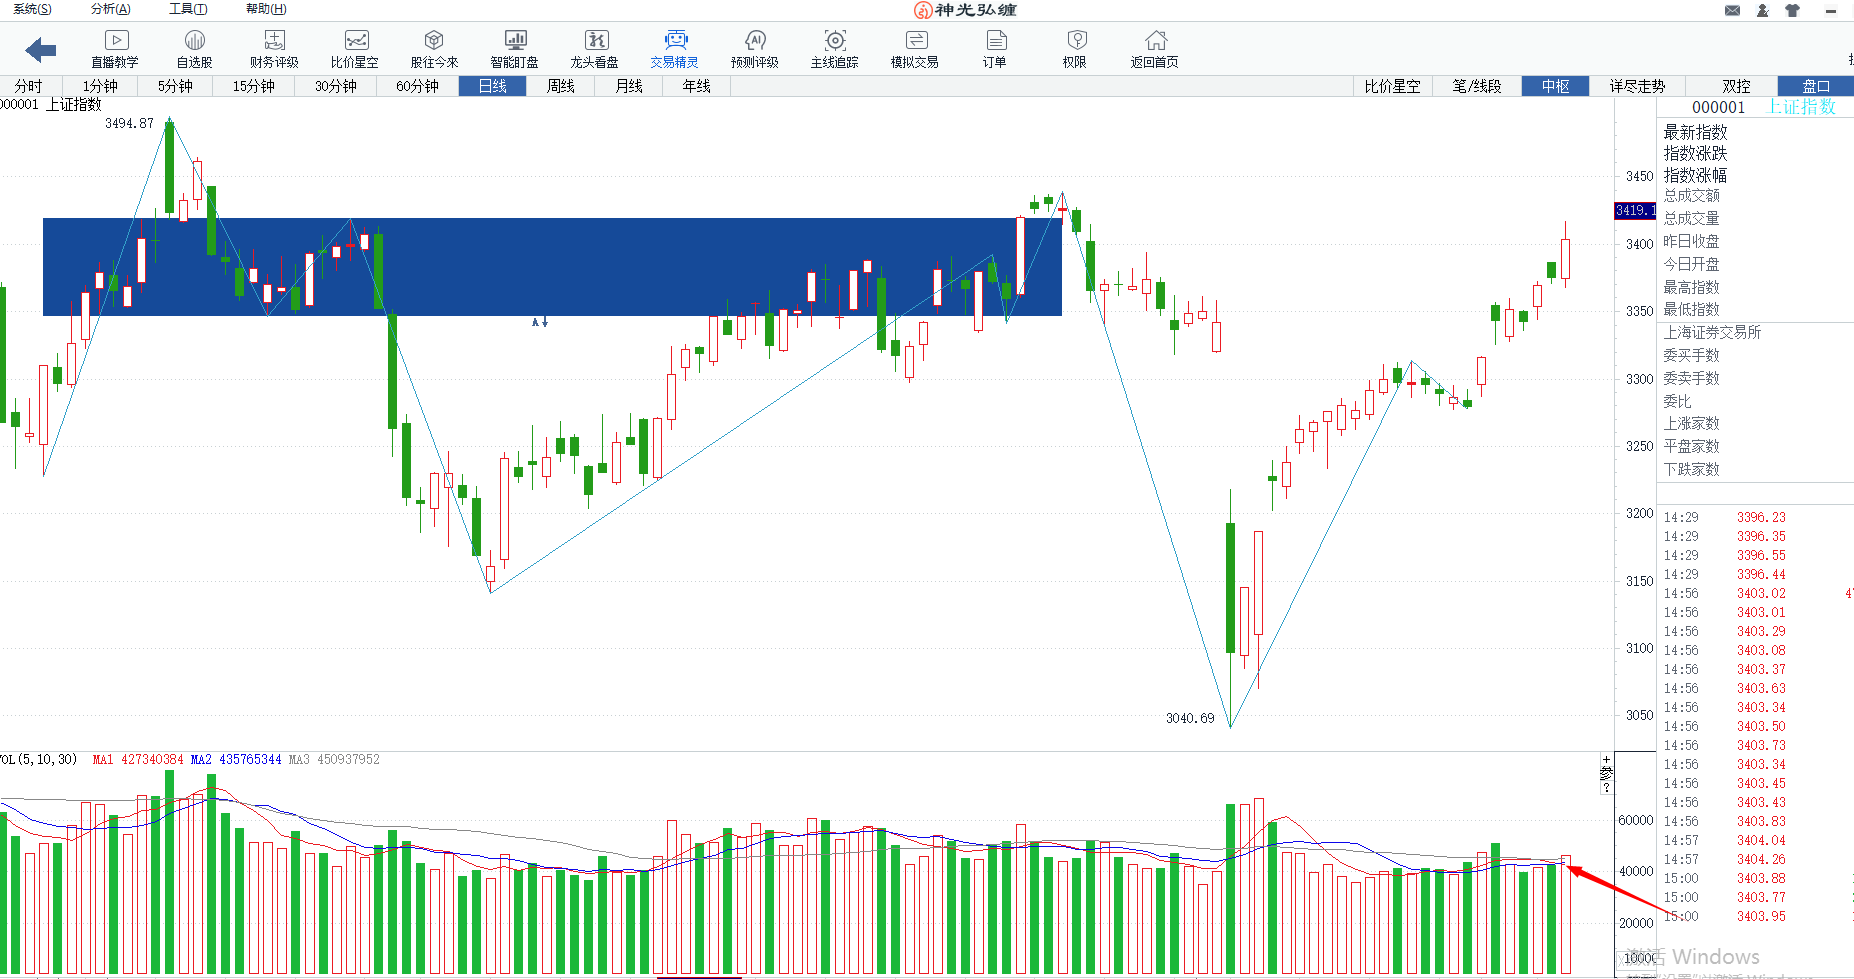Open the 工具(T) menu
The image size is (1854, 979).
tap(188, 9)
